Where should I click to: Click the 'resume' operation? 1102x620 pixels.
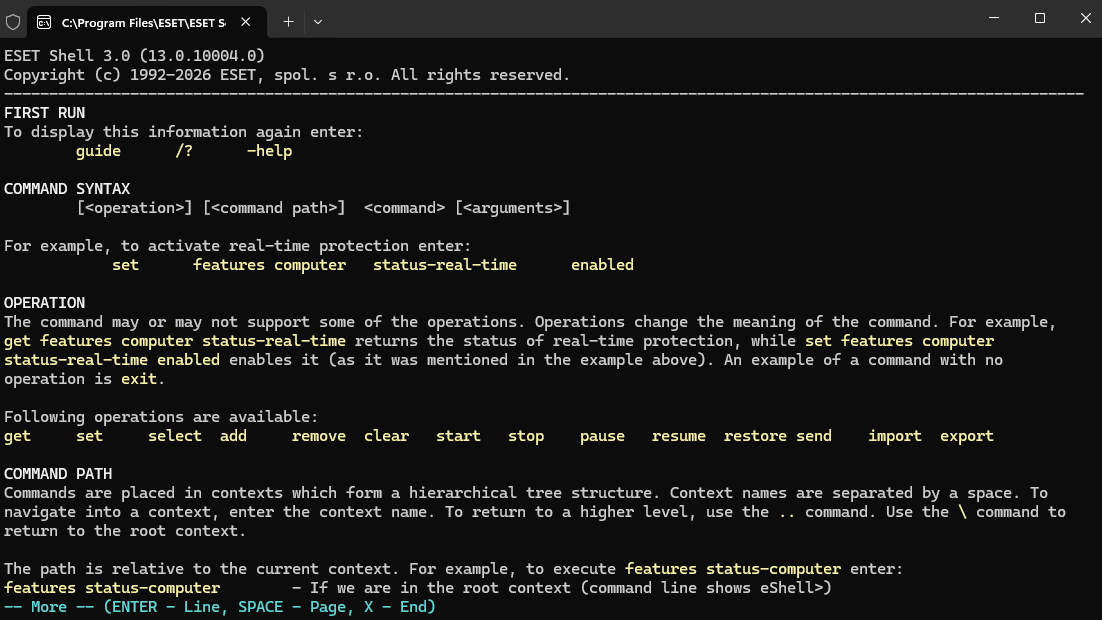(678, 436)
